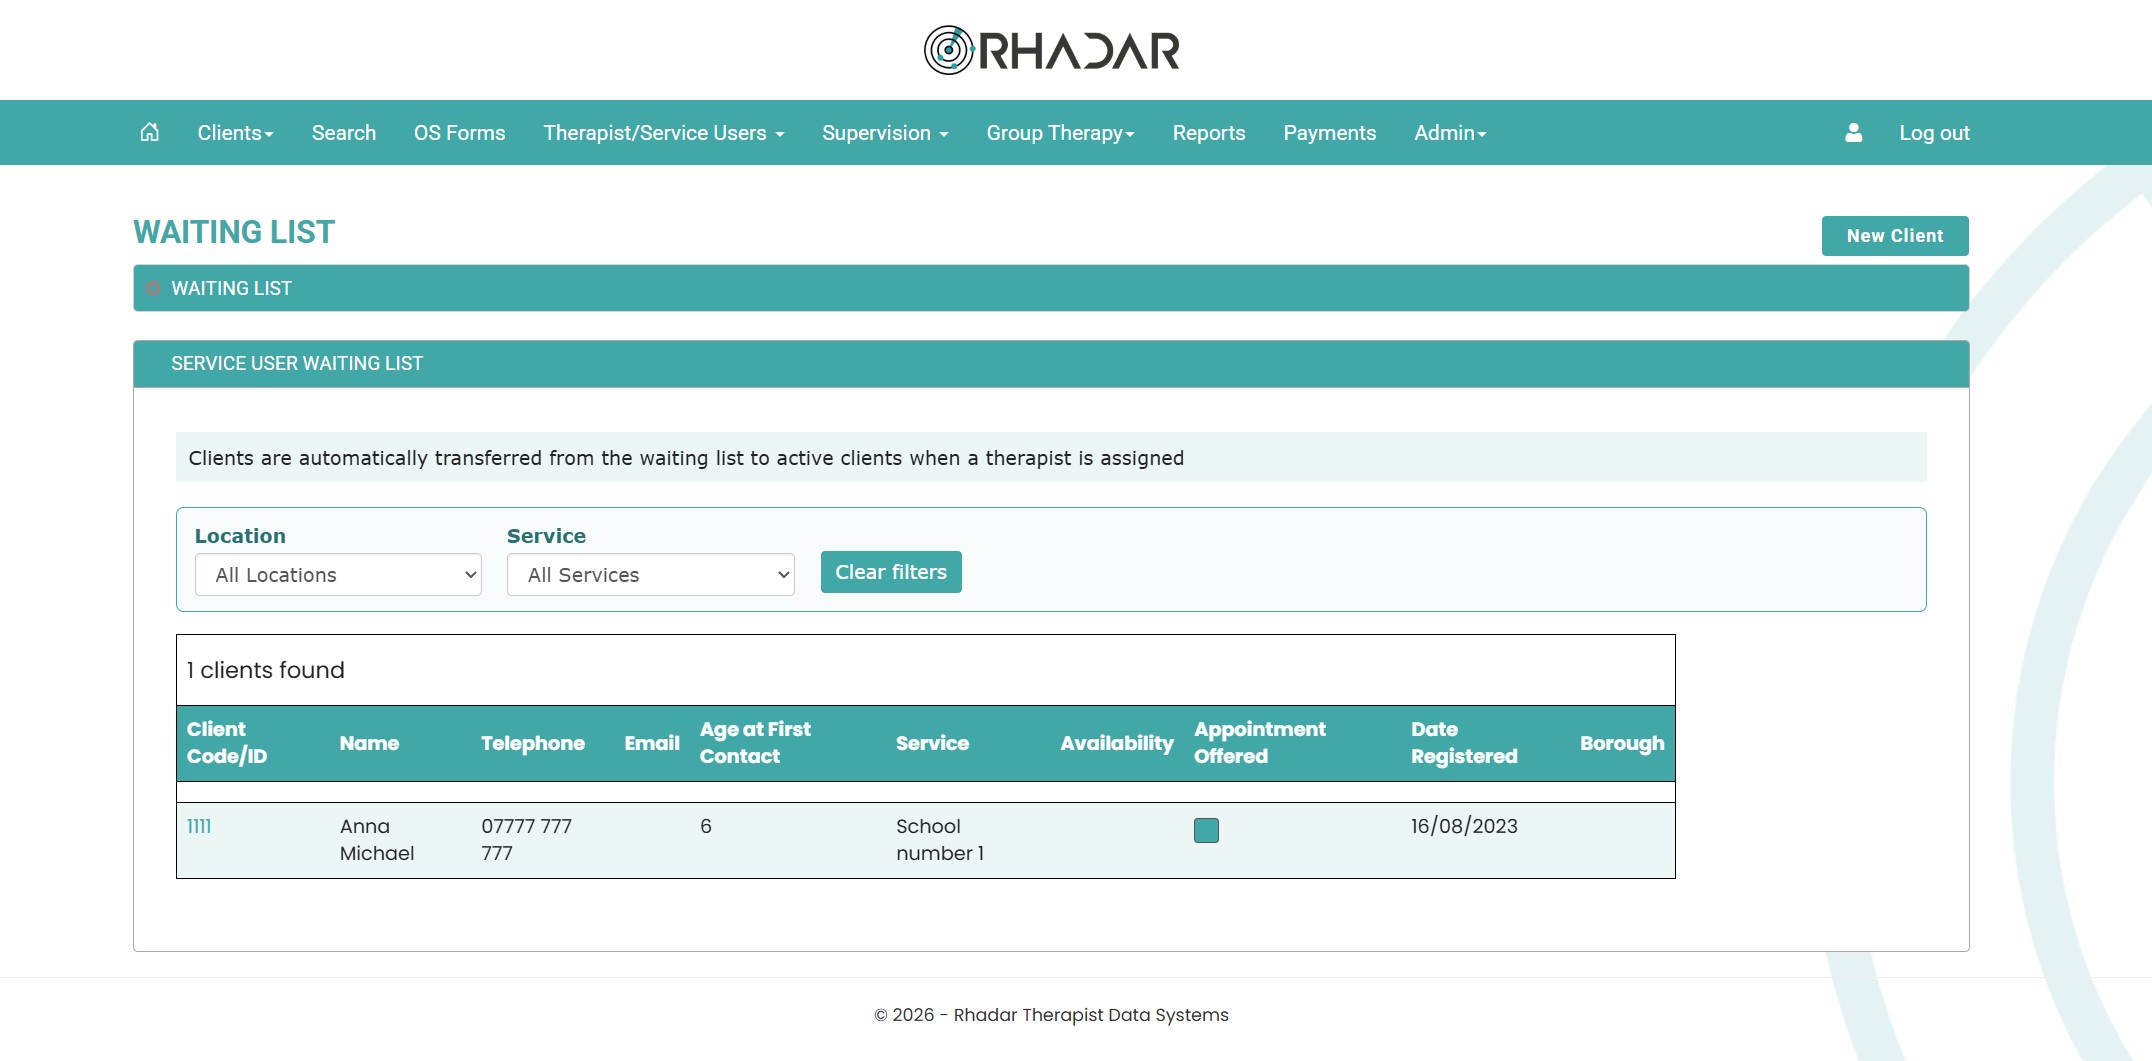2152x1061 pixels.
Task: Click the '1 clients found' text
Action: pos(265,670)
